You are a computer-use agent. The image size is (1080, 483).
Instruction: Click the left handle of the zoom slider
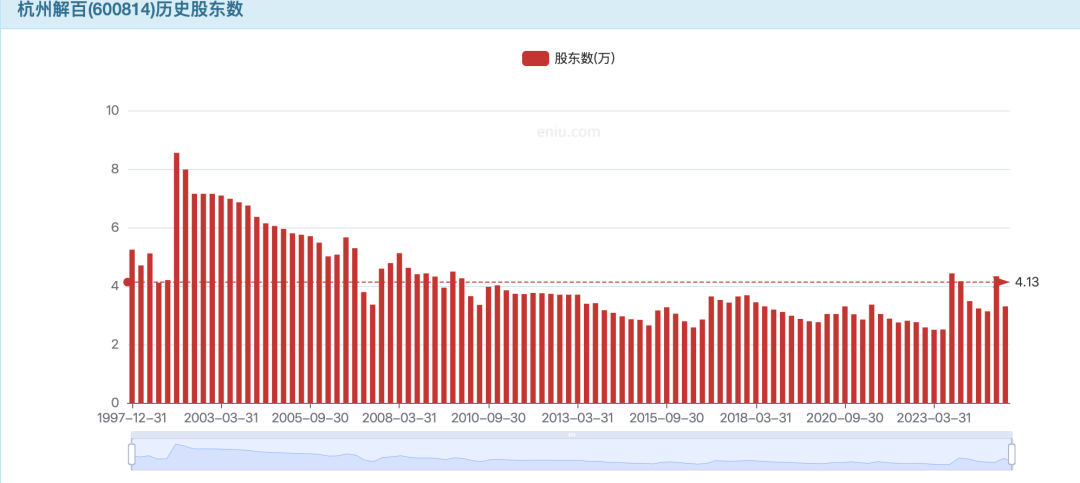click(x=132, y=454)
